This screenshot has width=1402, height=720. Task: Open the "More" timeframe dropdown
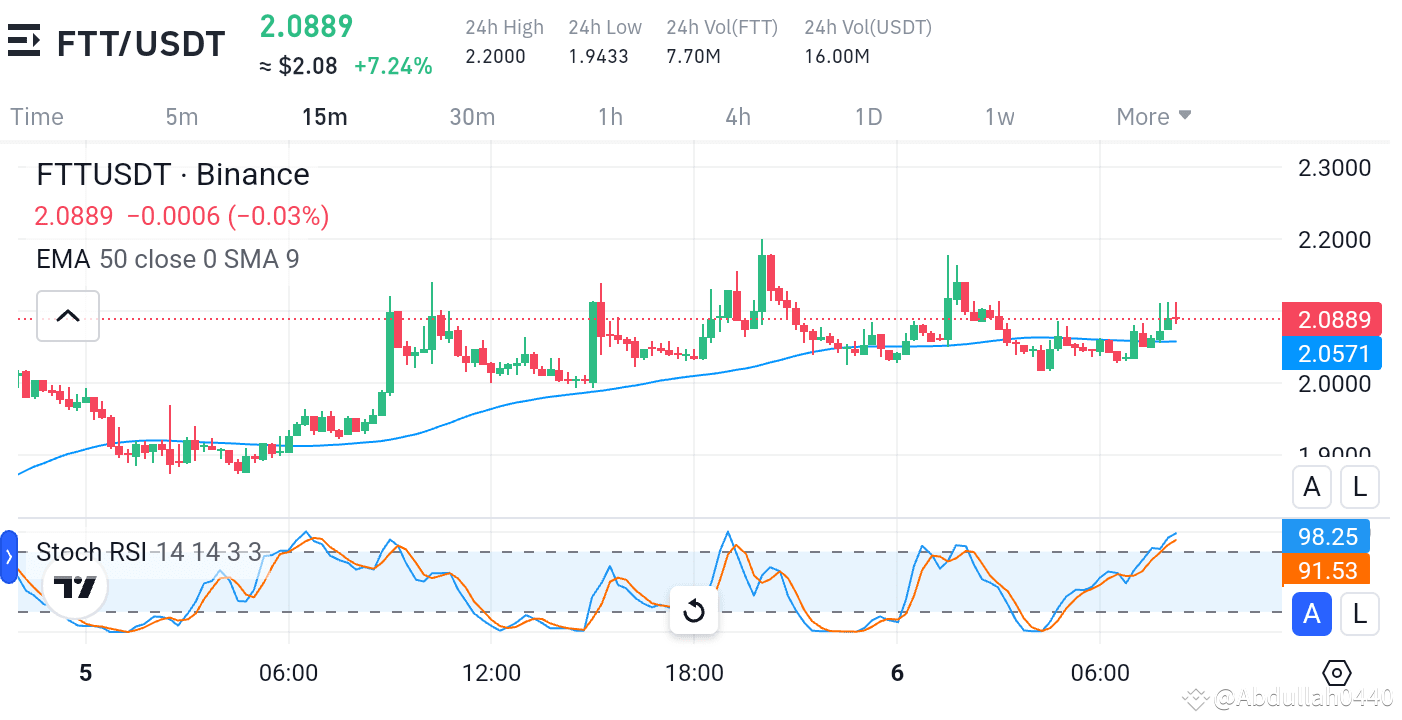pos(1154,116)
